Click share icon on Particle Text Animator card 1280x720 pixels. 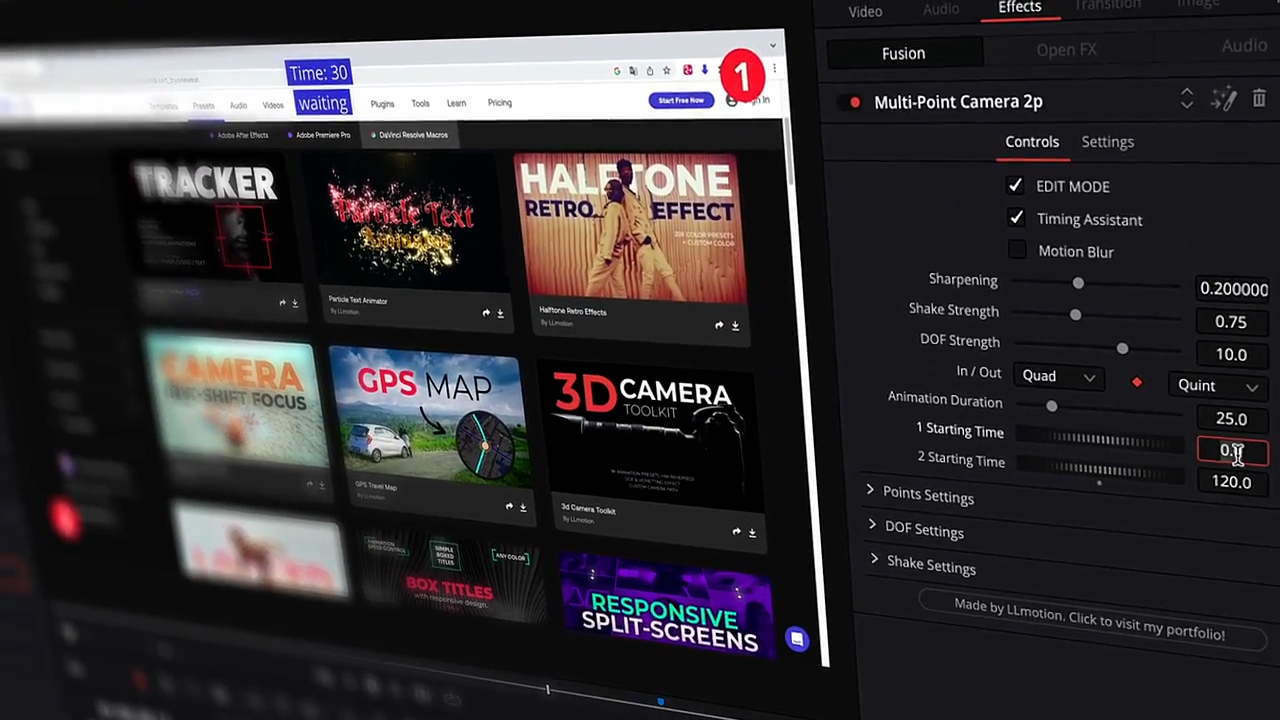[486, 313]
